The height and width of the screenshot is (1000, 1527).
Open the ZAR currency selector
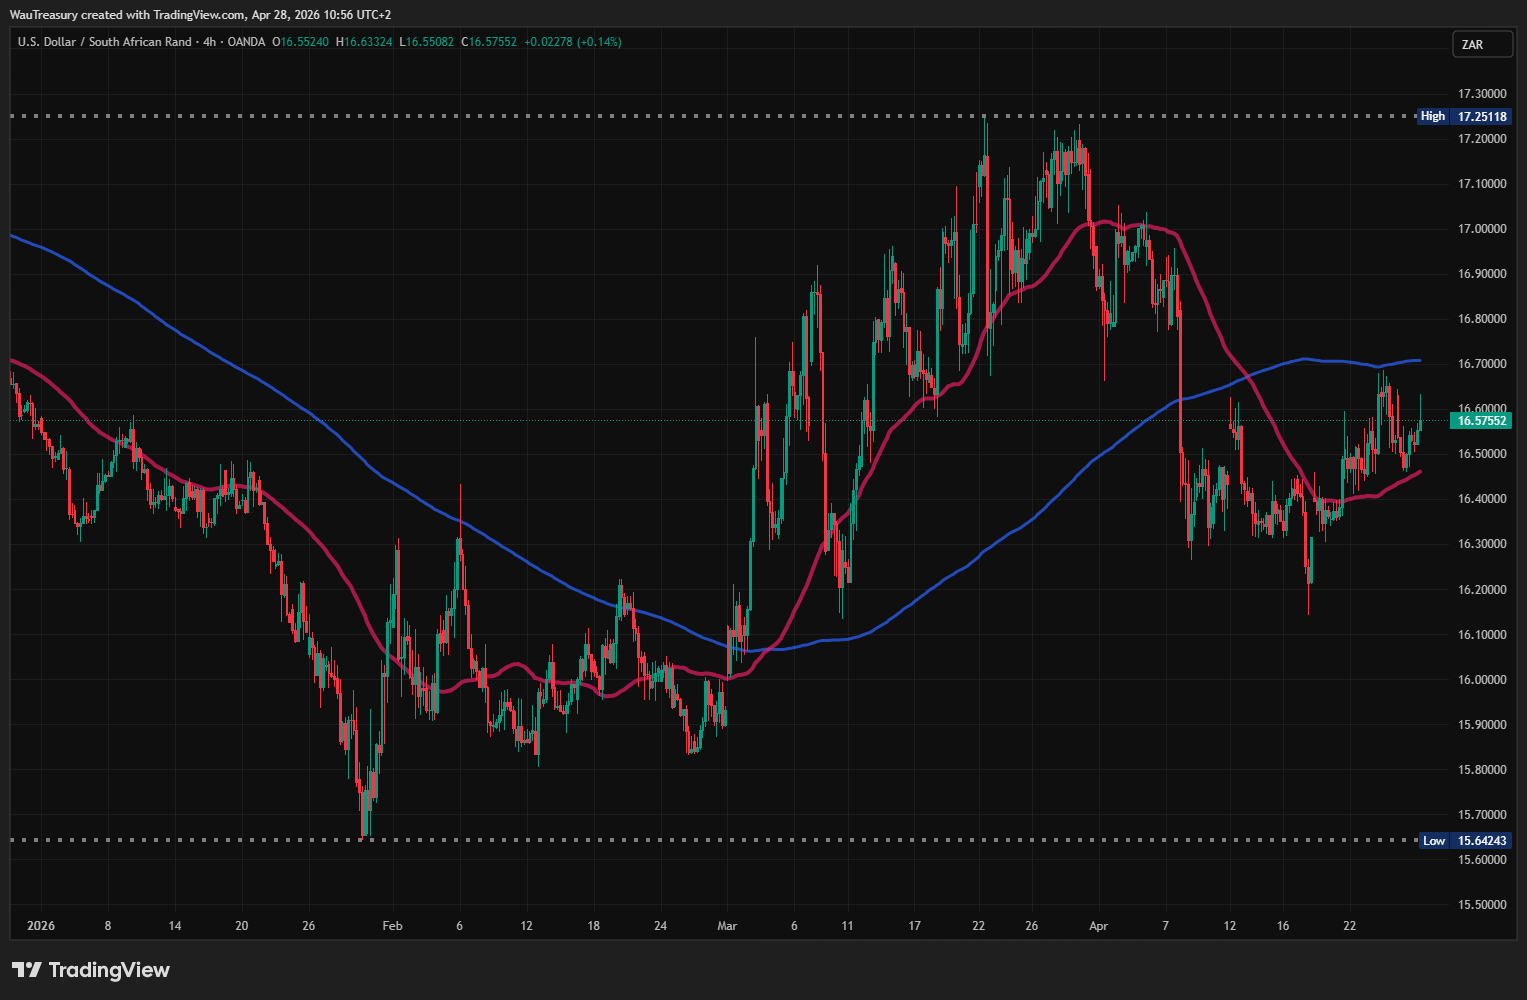tap(1482, 45)
